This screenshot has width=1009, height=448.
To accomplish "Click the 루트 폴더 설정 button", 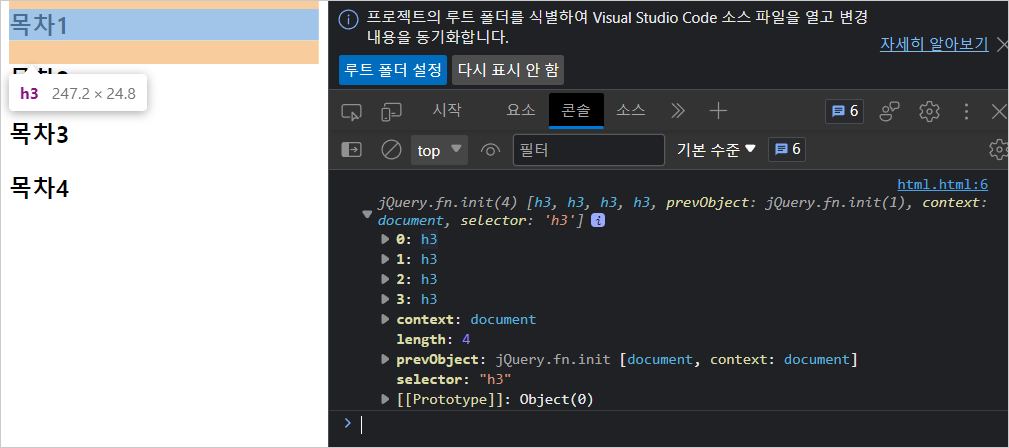I will [393, 70].
